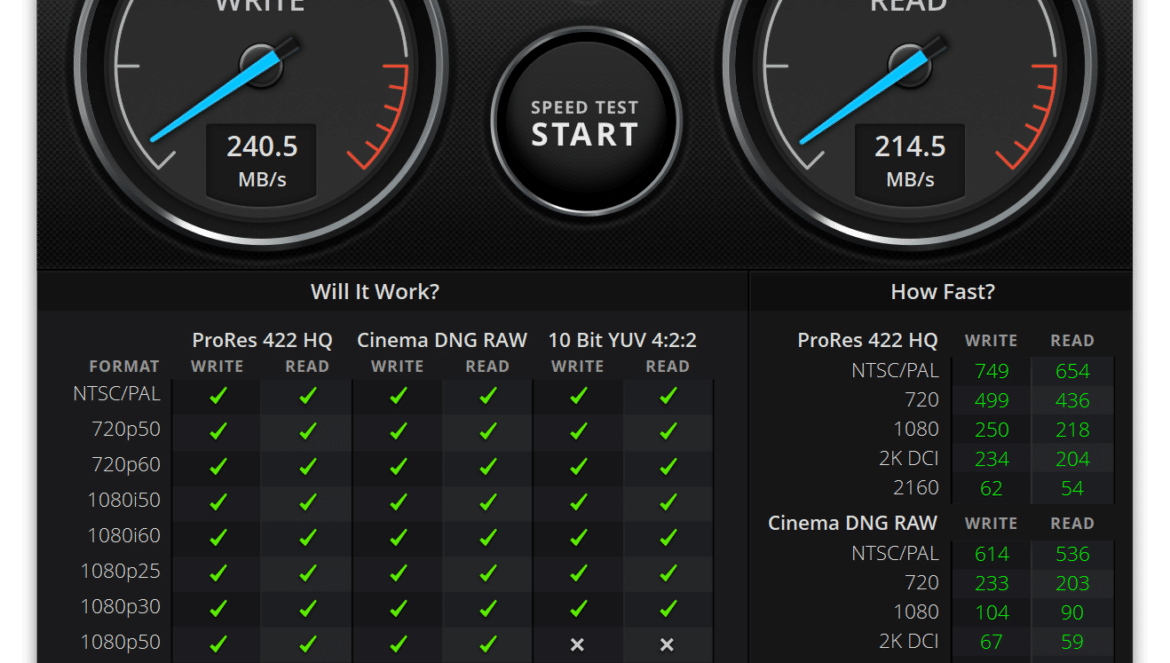The width and height of the screenshot is (1170, 663).
Task: Click ProRes 1080 write value 250
Action: tap(992, 430)
